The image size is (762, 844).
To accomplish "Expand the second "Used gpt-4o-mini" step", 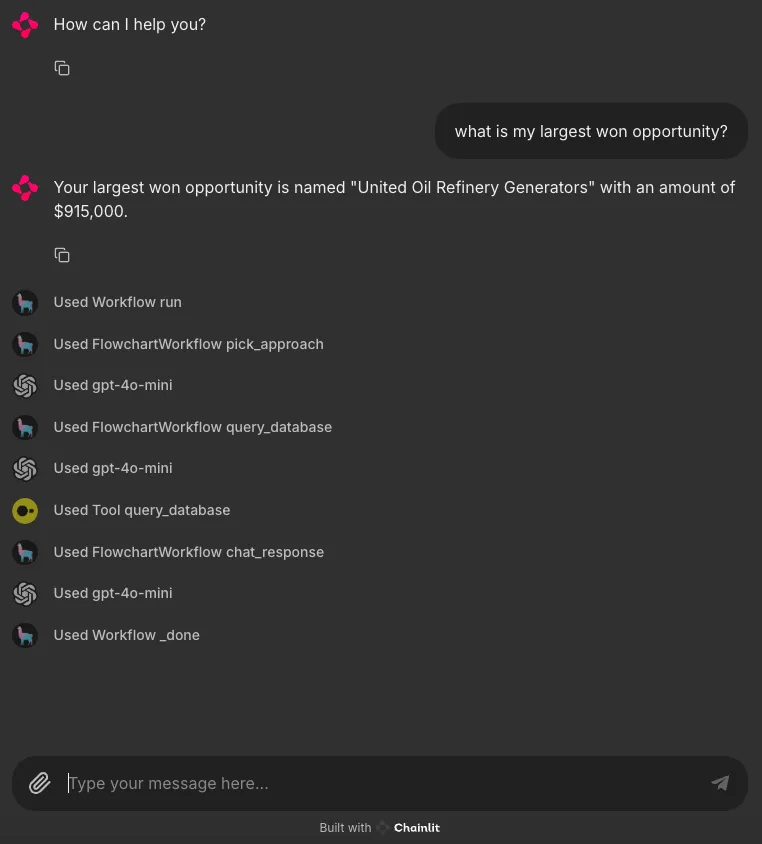I will 113,468.
